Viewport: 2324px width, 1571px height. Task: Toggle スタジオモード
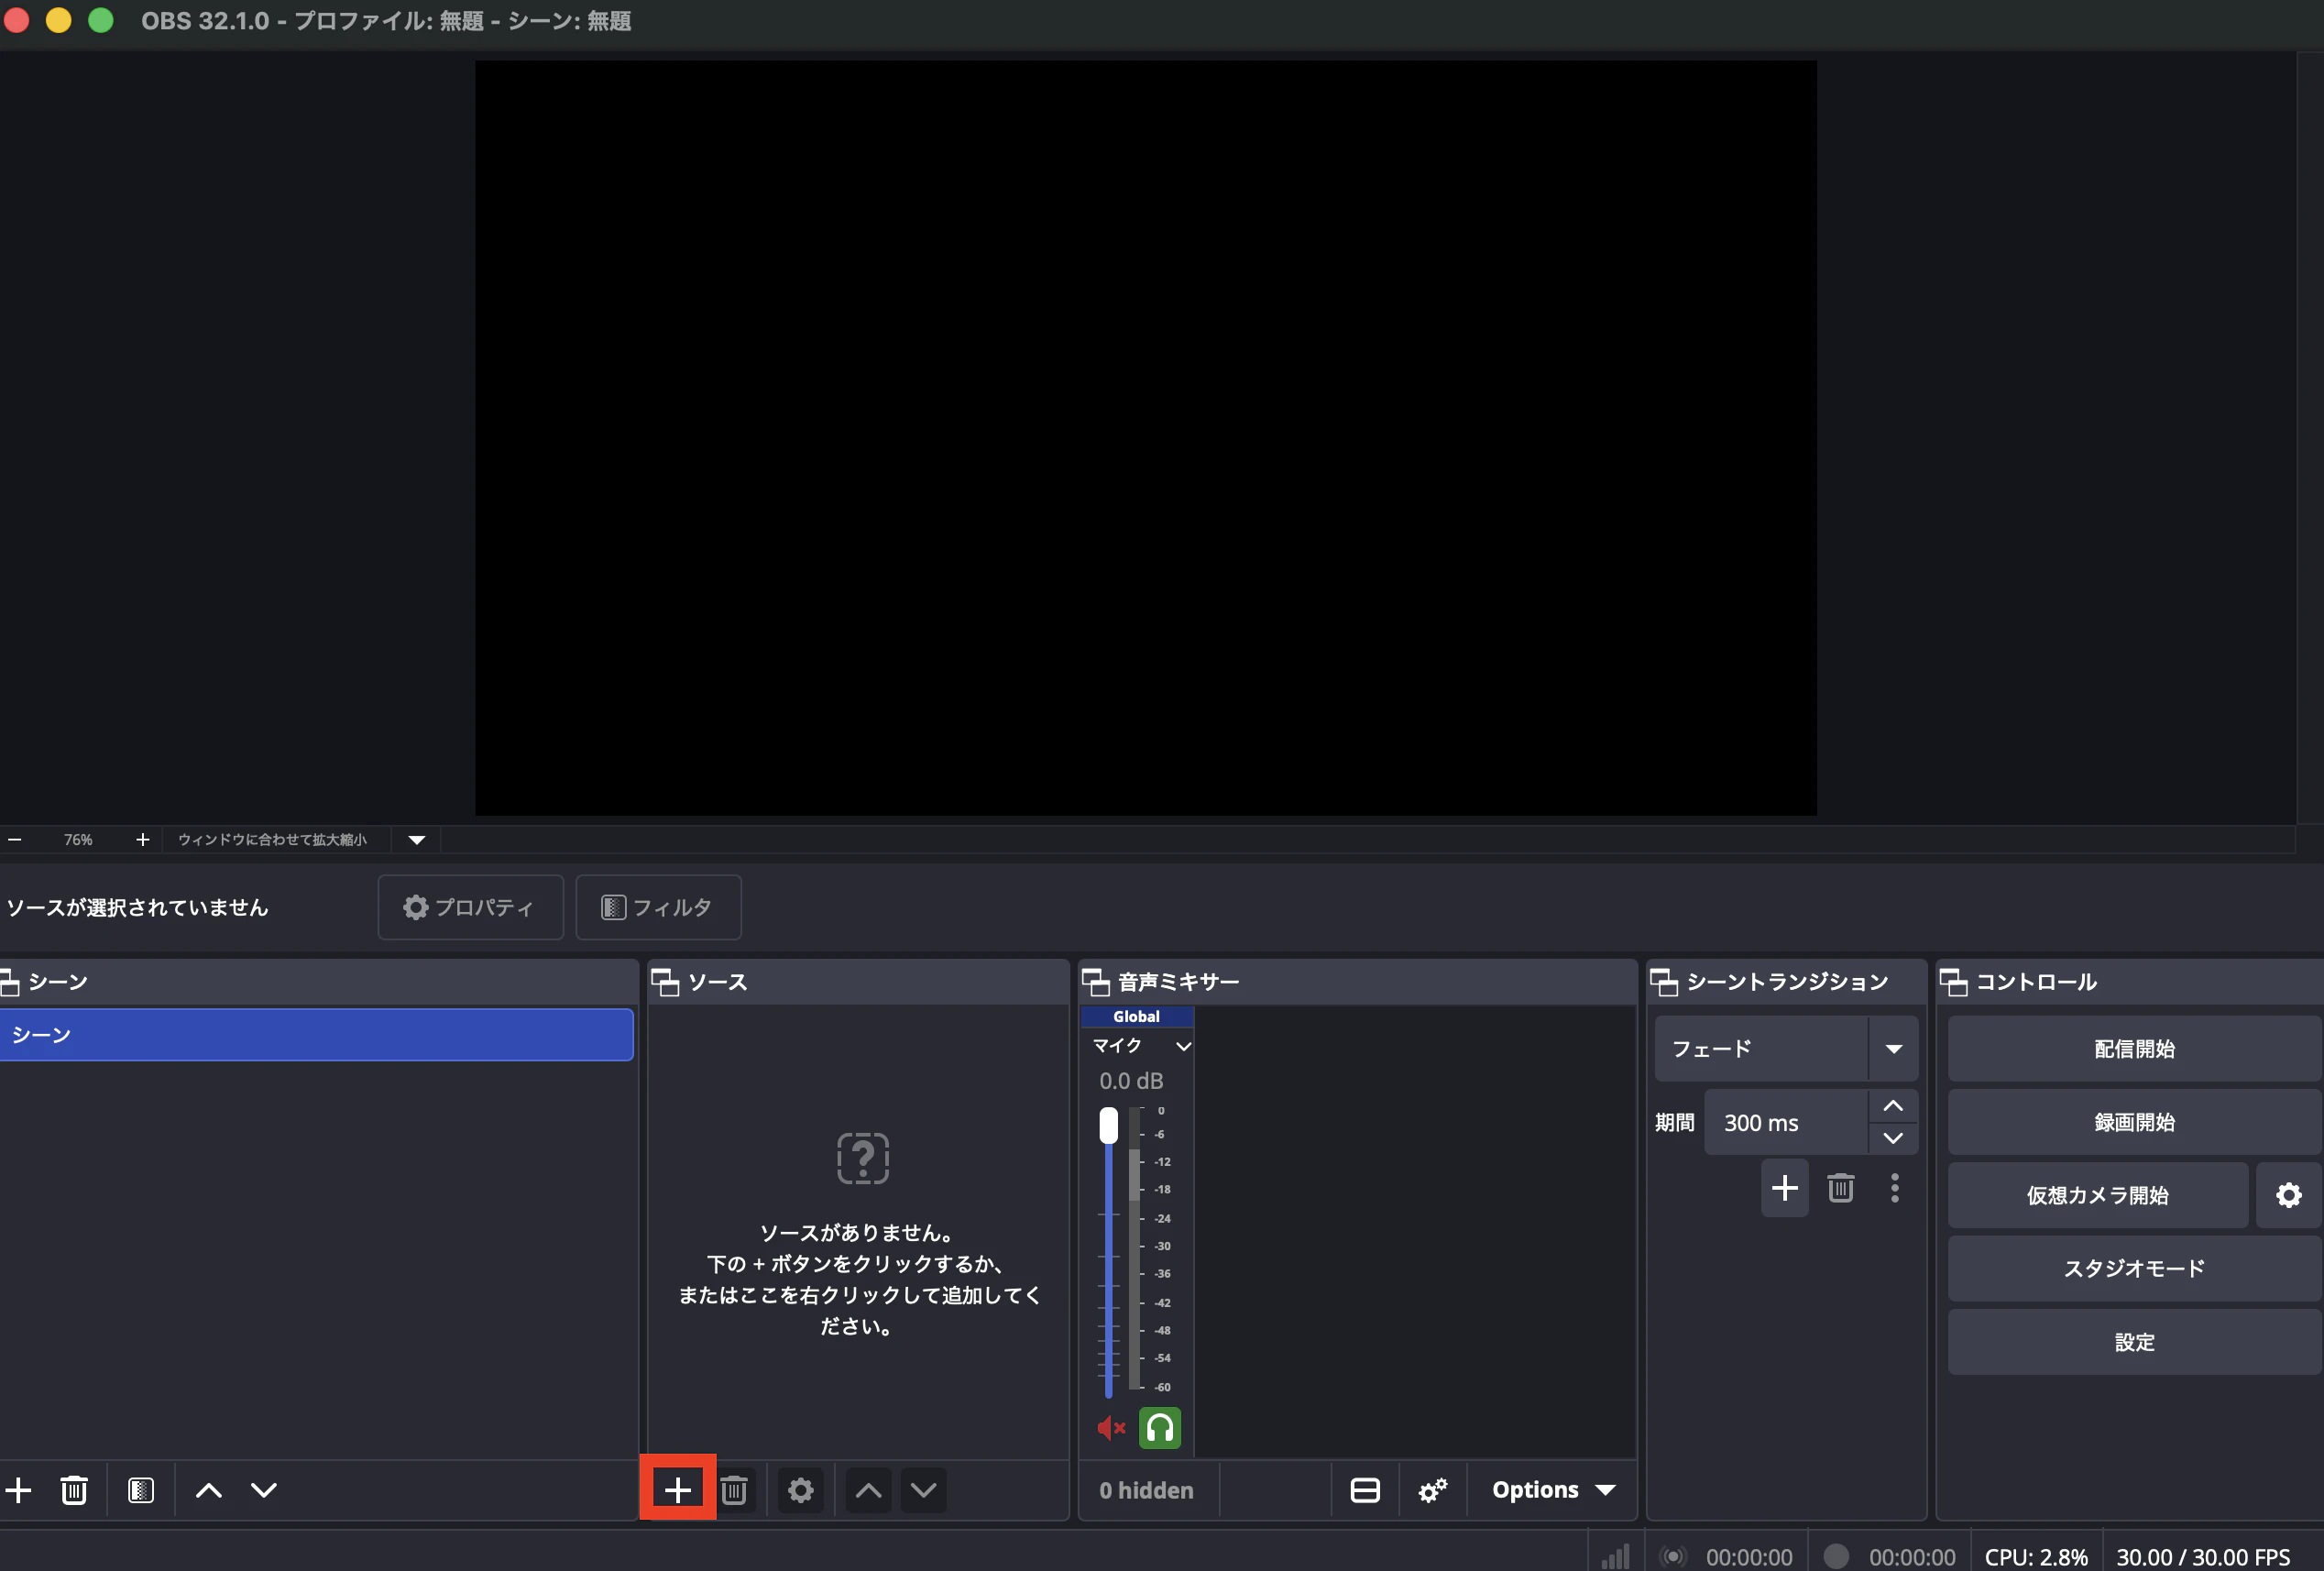(2134, 1268)
